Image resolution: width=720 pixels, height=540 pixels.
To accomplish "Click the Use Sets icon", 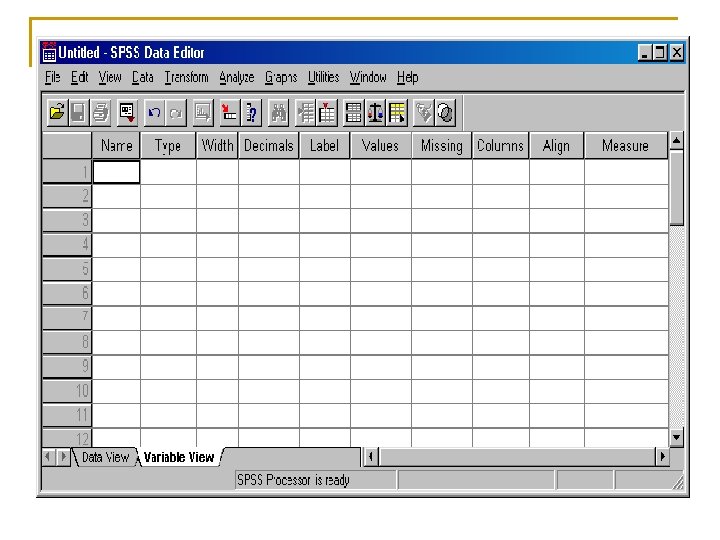I will 445,112.
